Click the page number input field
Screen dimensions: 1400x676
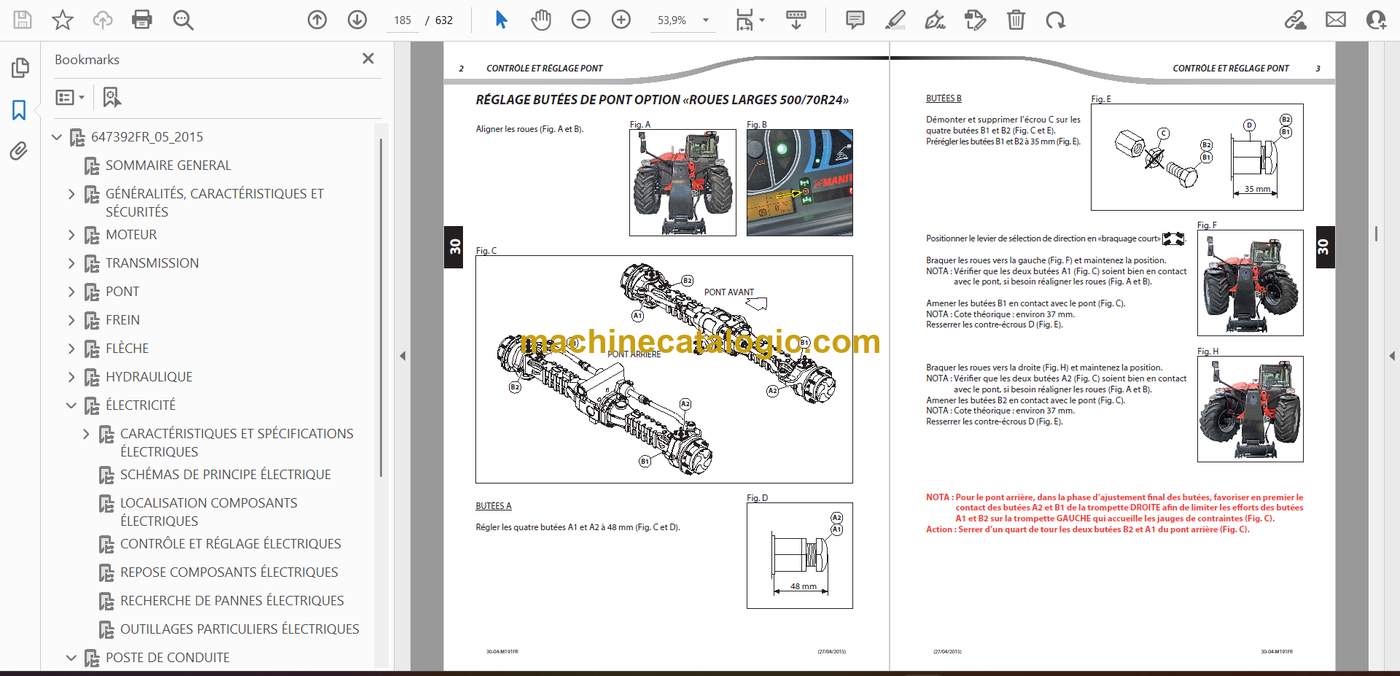click(402, 20)
